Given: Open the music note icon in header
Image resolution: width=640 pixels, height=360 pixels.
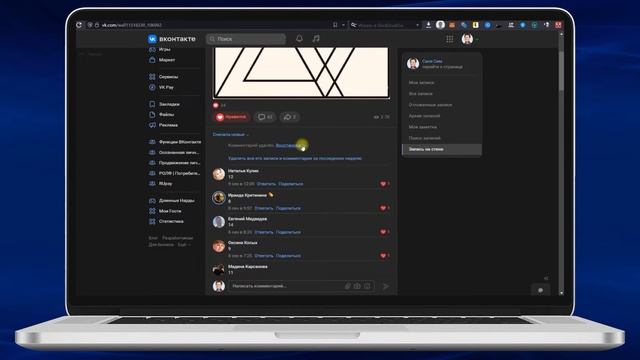Looking at the screenshot, I should click(x=316, y=38).
